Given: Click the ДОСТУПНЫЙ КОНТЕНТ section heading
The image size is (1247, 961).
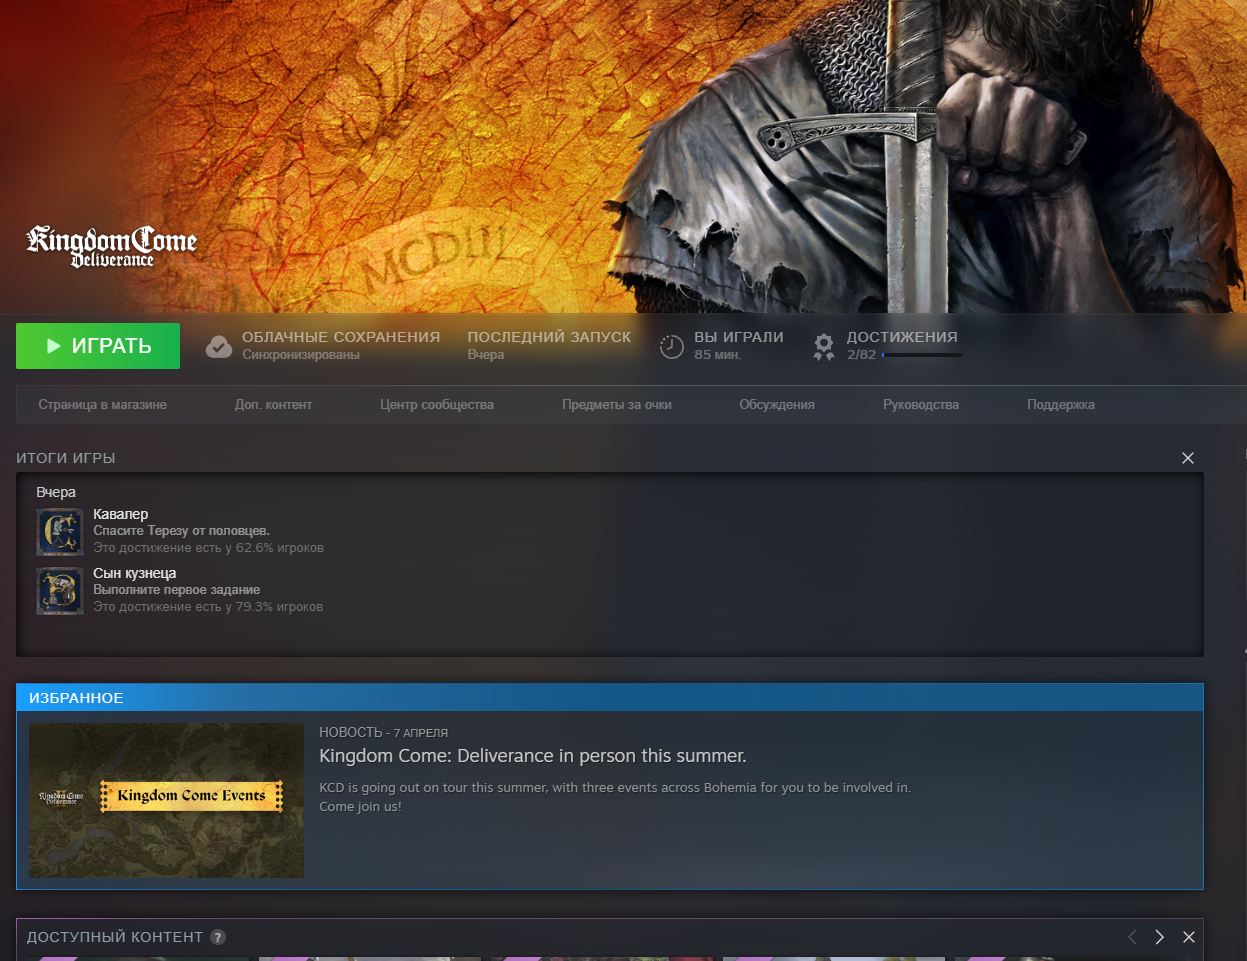Looking at the screenshot, I should coord(115,937).
